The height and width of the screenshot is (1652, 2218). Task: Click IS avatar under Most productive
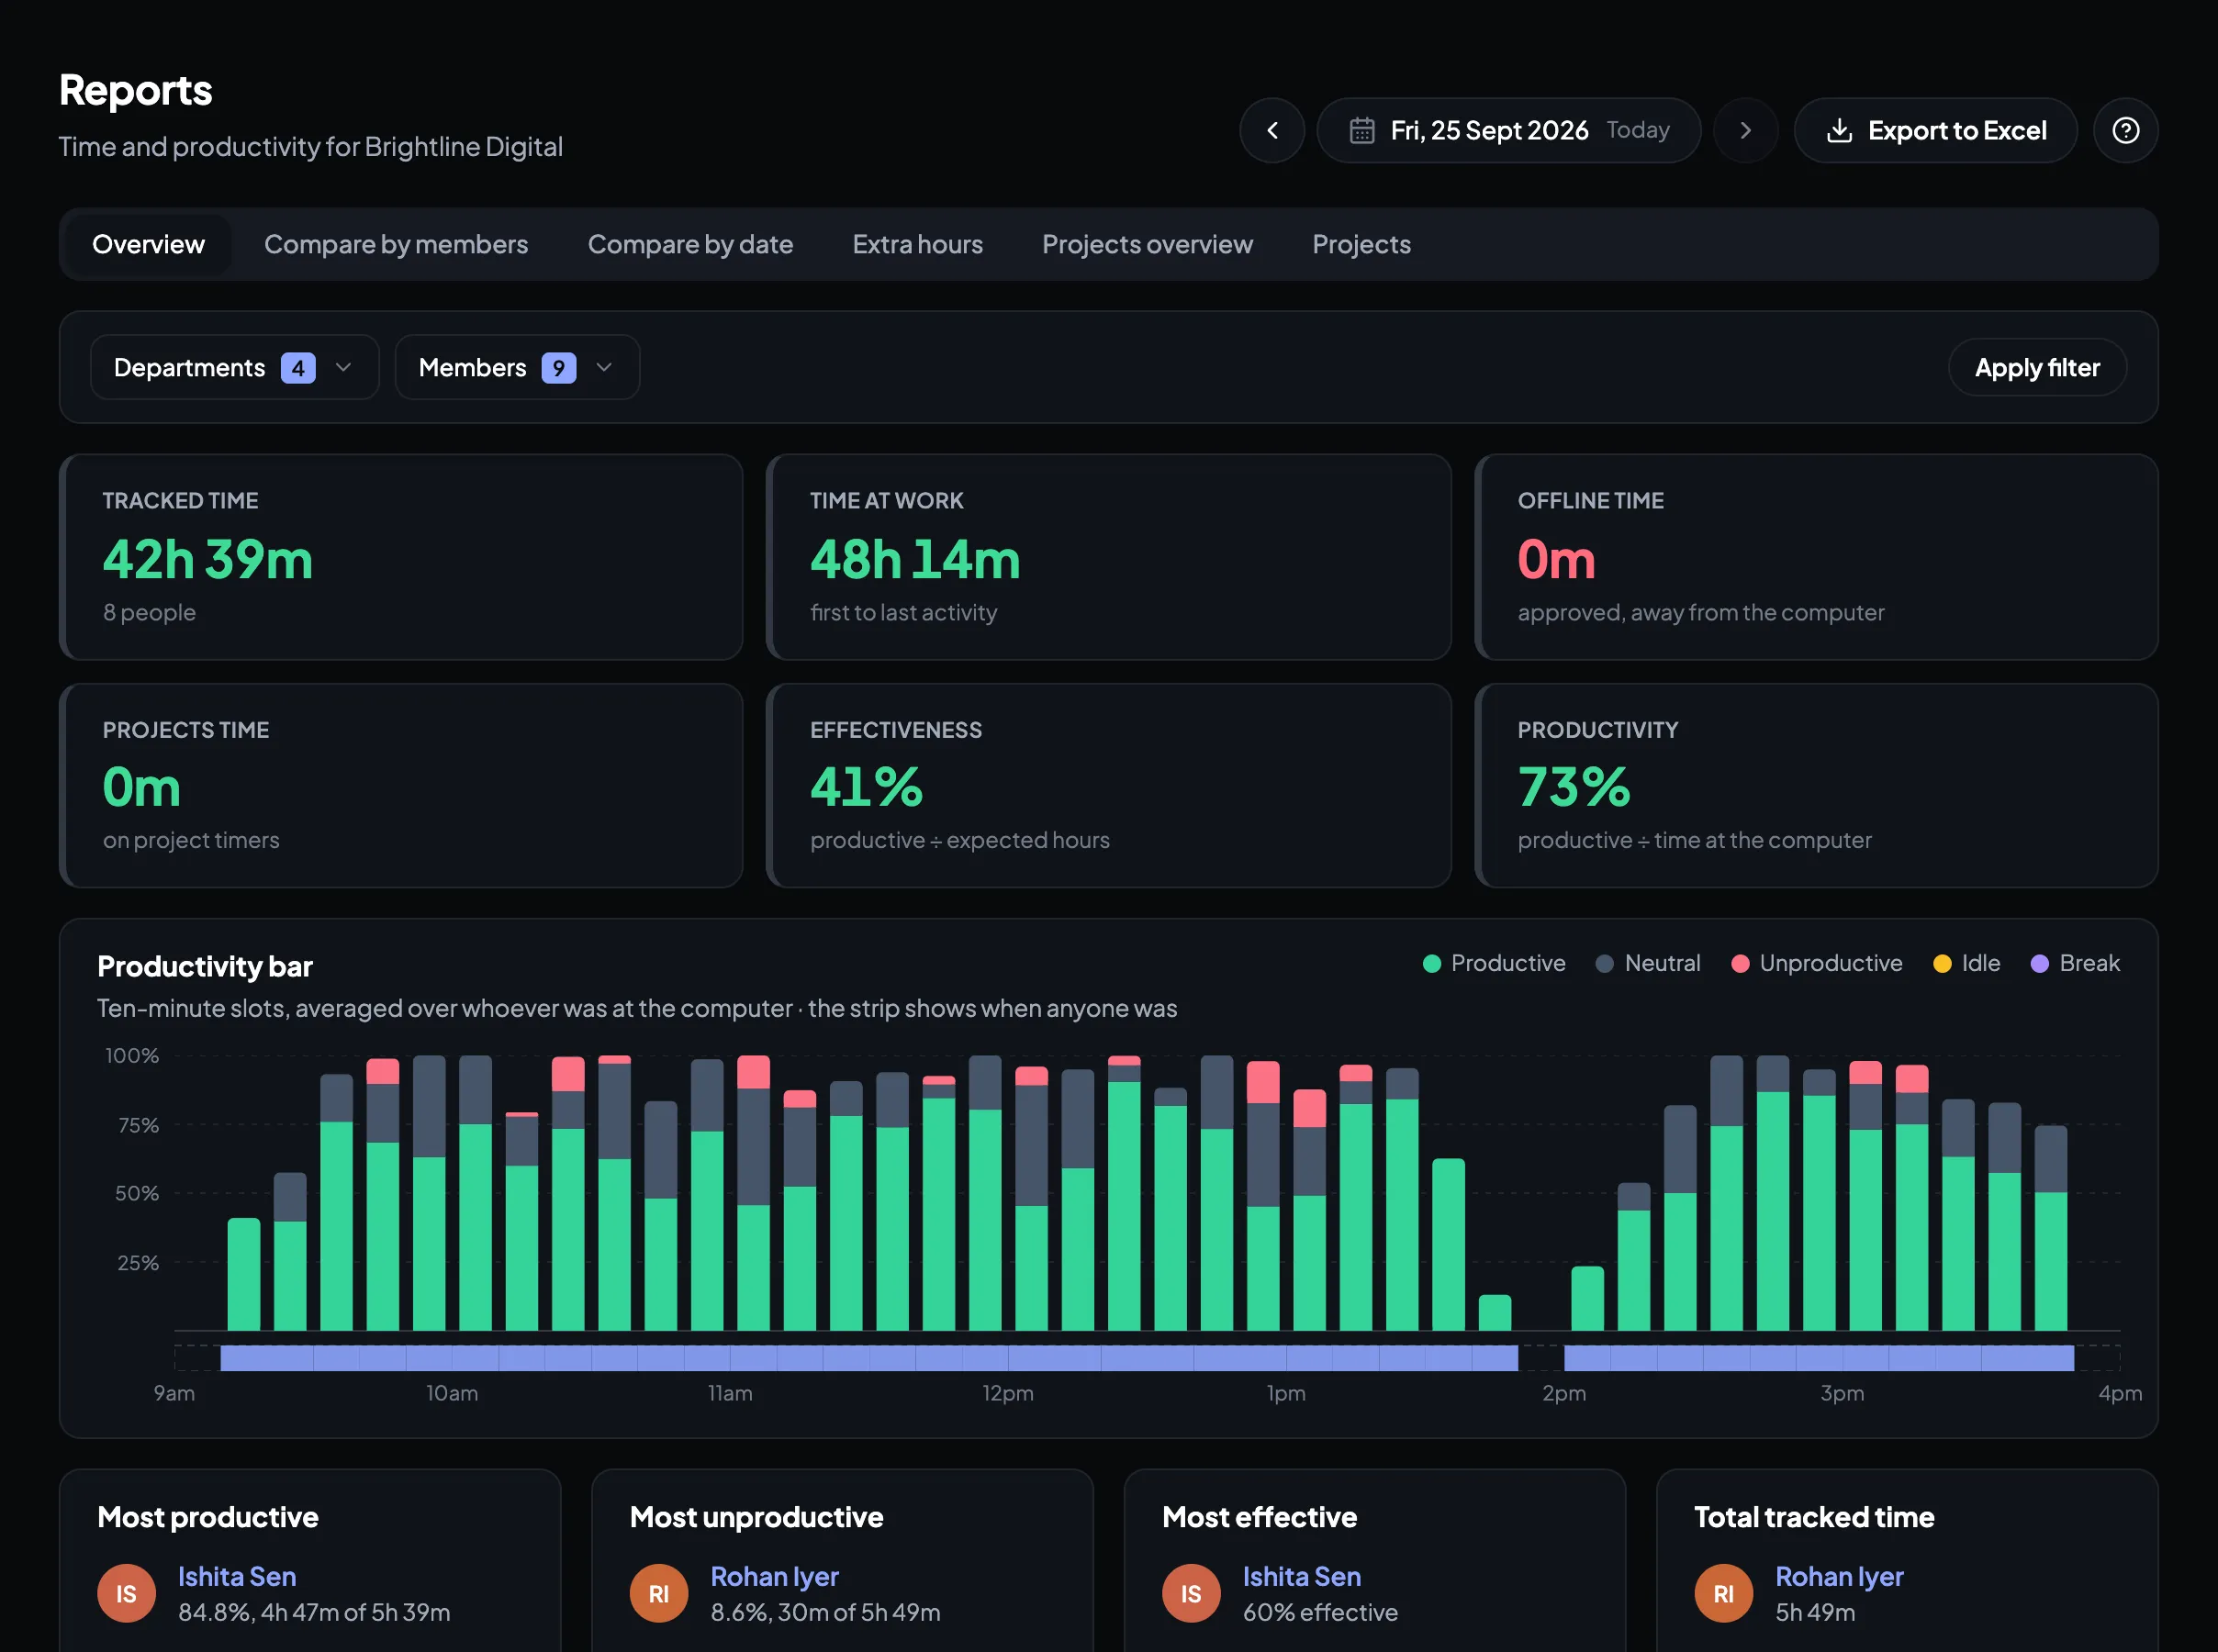pos(126,1593)
